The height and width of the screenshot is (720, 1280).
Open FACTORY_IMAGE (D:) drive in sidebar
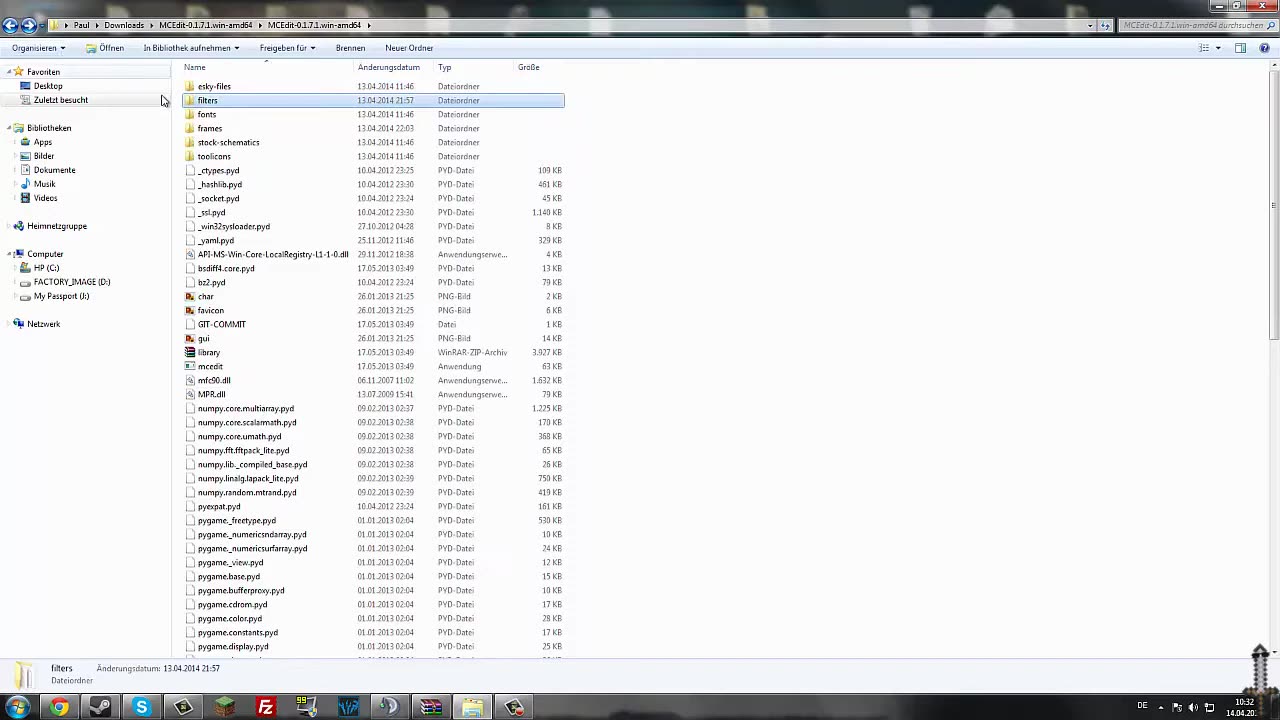[72, 282]
